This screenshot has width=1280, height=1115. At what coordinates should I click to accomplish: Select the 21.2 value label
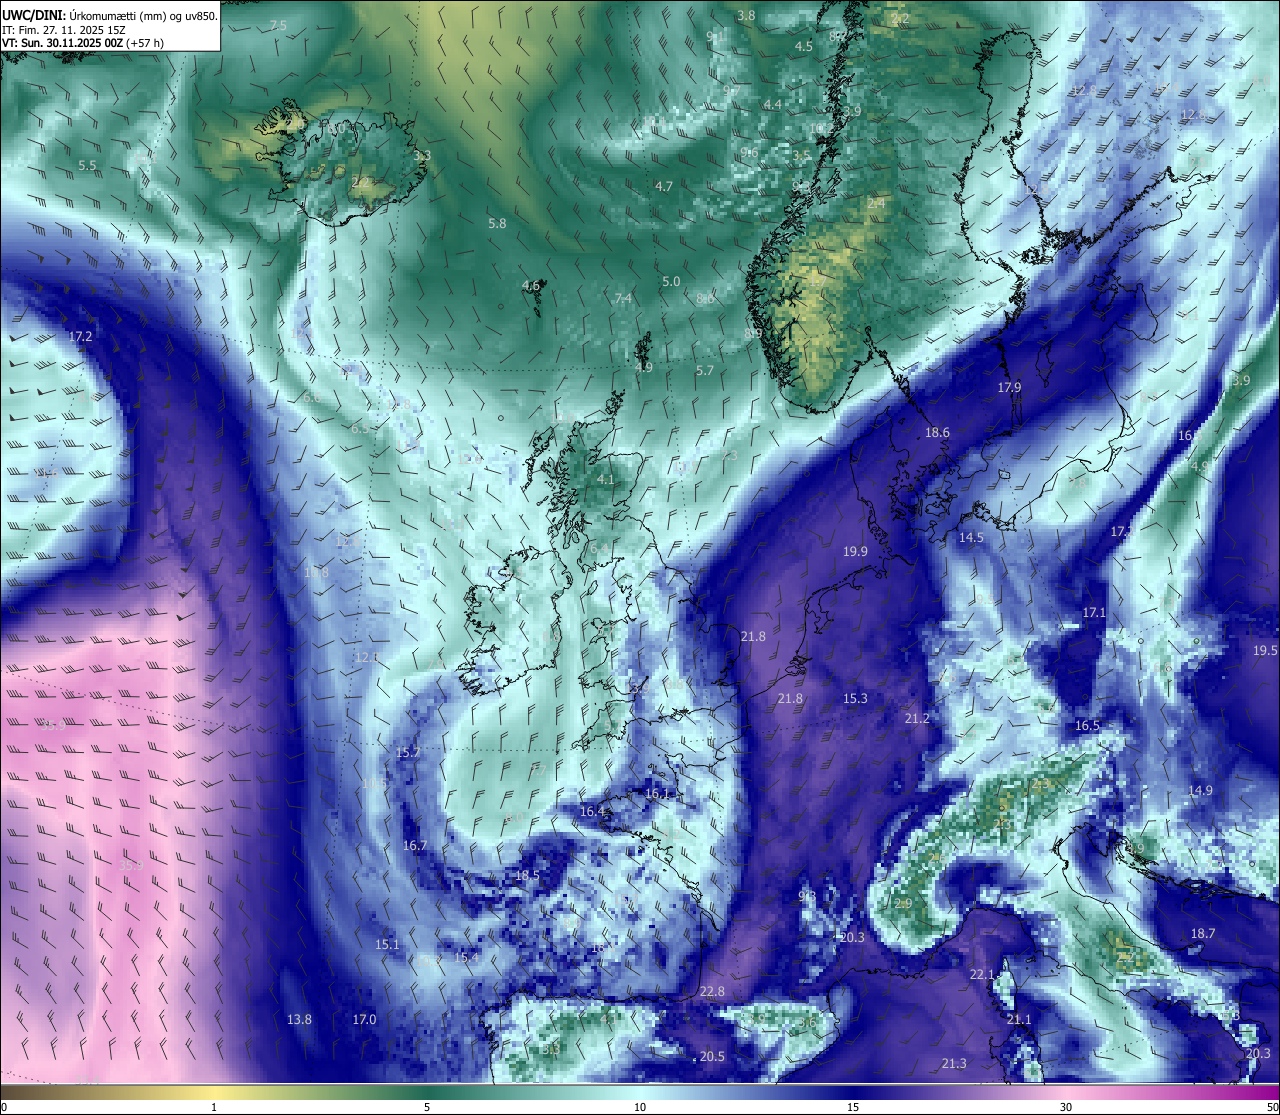pos(917,719)
